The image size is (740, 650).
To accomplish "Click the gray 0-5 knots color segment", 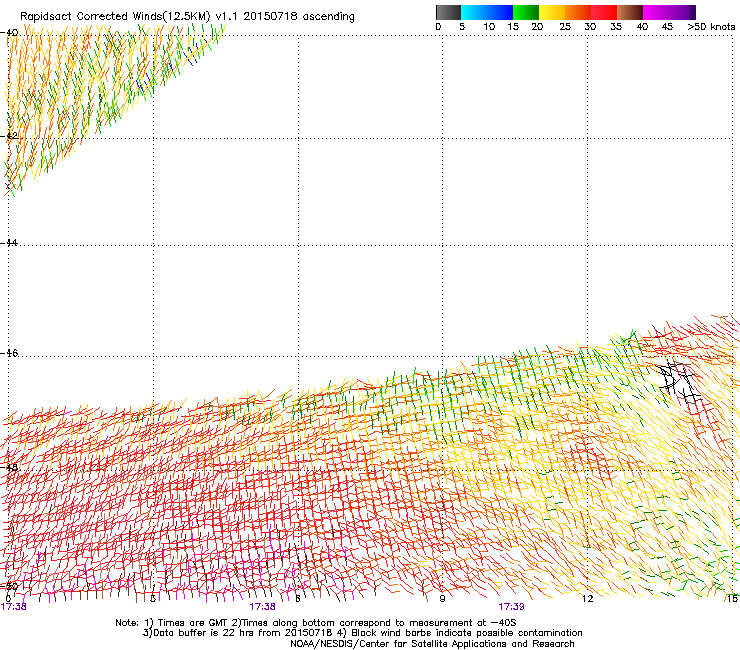I will point(448,12).
